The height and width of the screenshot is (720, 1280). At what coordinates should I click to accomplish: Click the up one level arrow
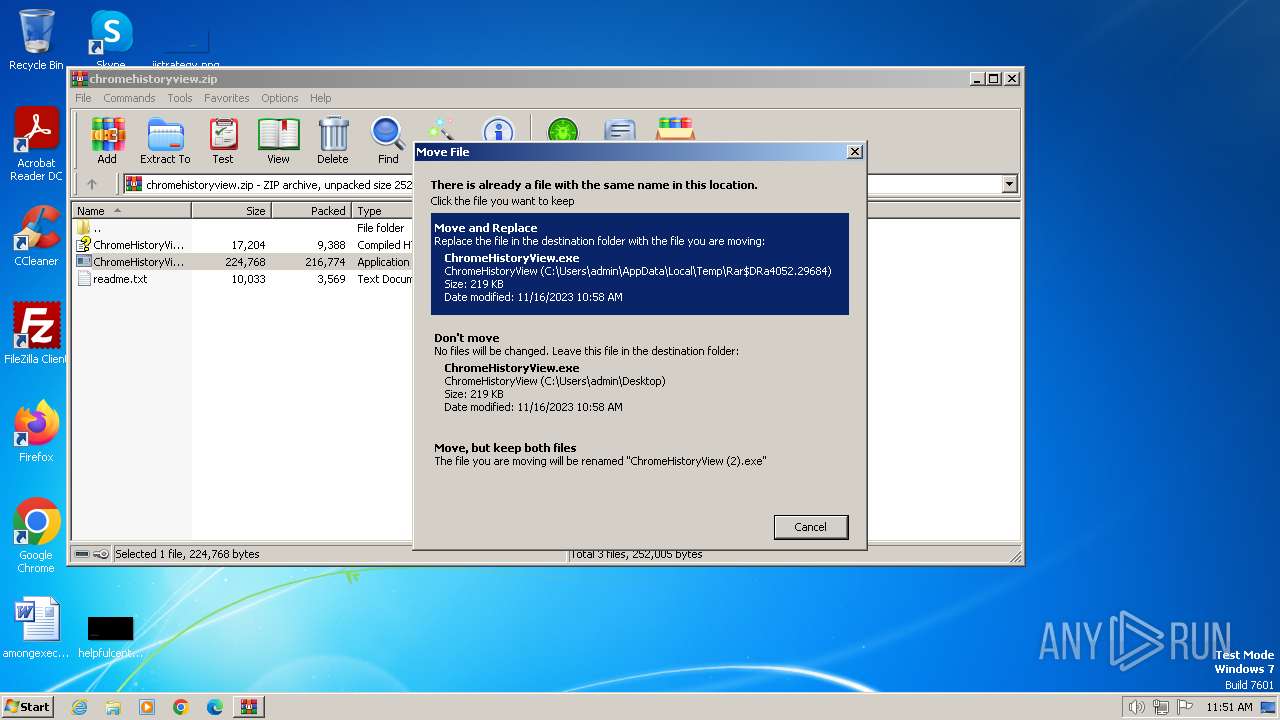tap(92, 184)
